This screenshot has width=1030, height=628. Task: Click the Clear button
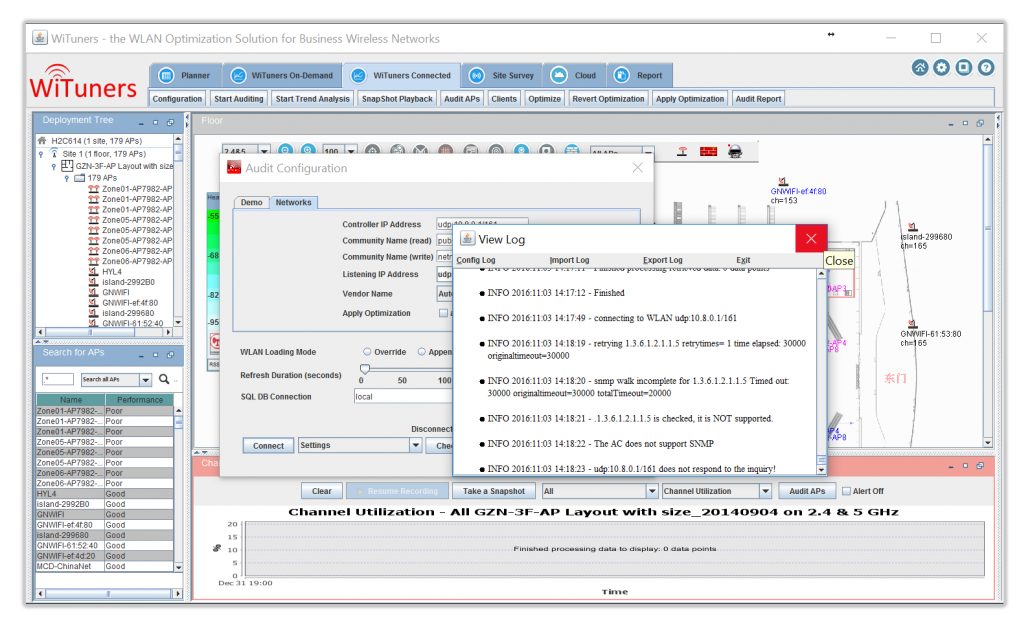[x=321, y=491]
